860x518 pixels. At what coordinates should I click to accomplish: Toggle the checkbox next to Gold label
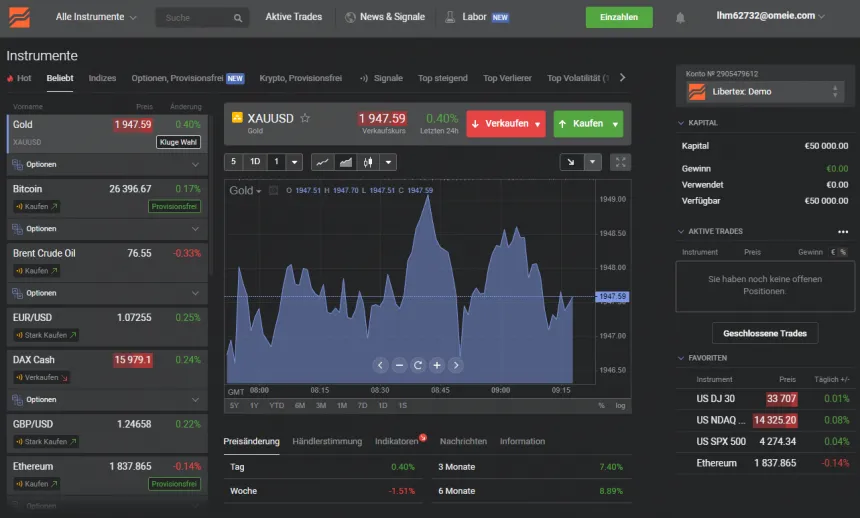coord(274,190)
